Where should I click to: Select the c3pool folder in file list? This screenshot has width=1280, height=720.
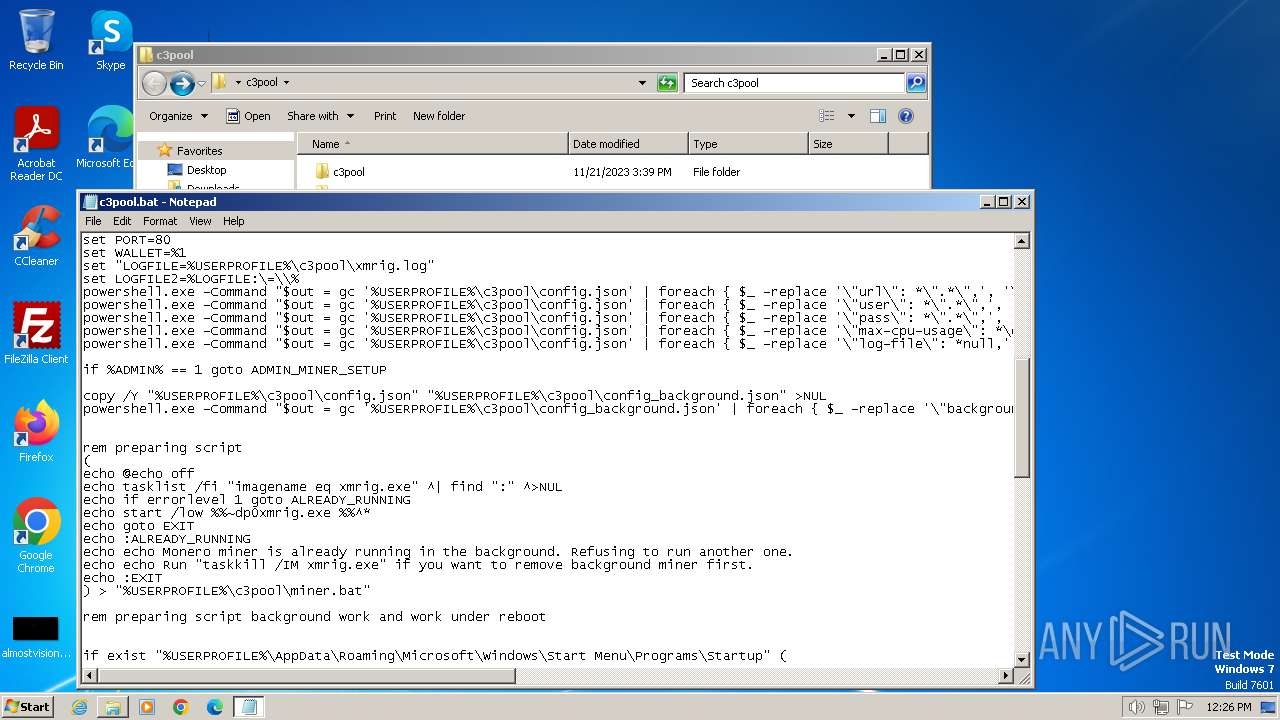[349, 172]
